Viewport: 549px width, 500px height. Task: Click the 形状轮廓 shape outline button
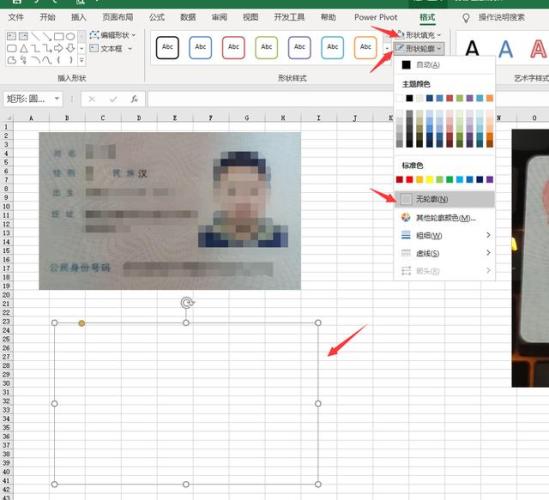pos(419,48)
